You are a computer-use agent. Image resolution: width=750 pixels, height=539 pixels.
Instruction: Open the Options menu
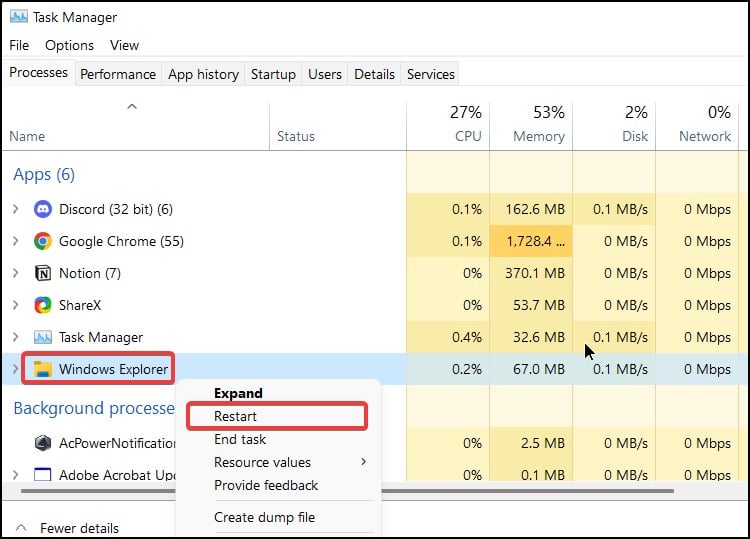69,45
